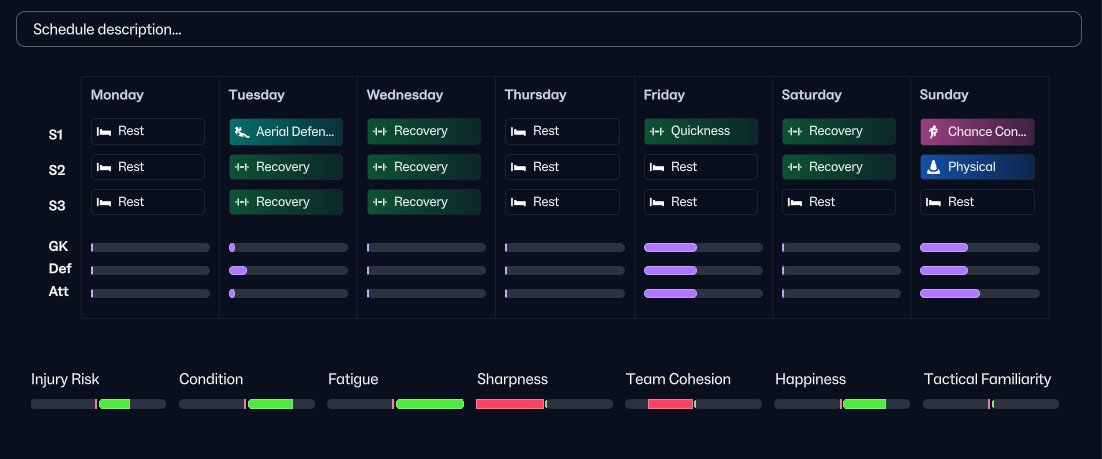Click the bed icon in Thursday S3
The image size is (1102, 459).
[x=519, y=202]
